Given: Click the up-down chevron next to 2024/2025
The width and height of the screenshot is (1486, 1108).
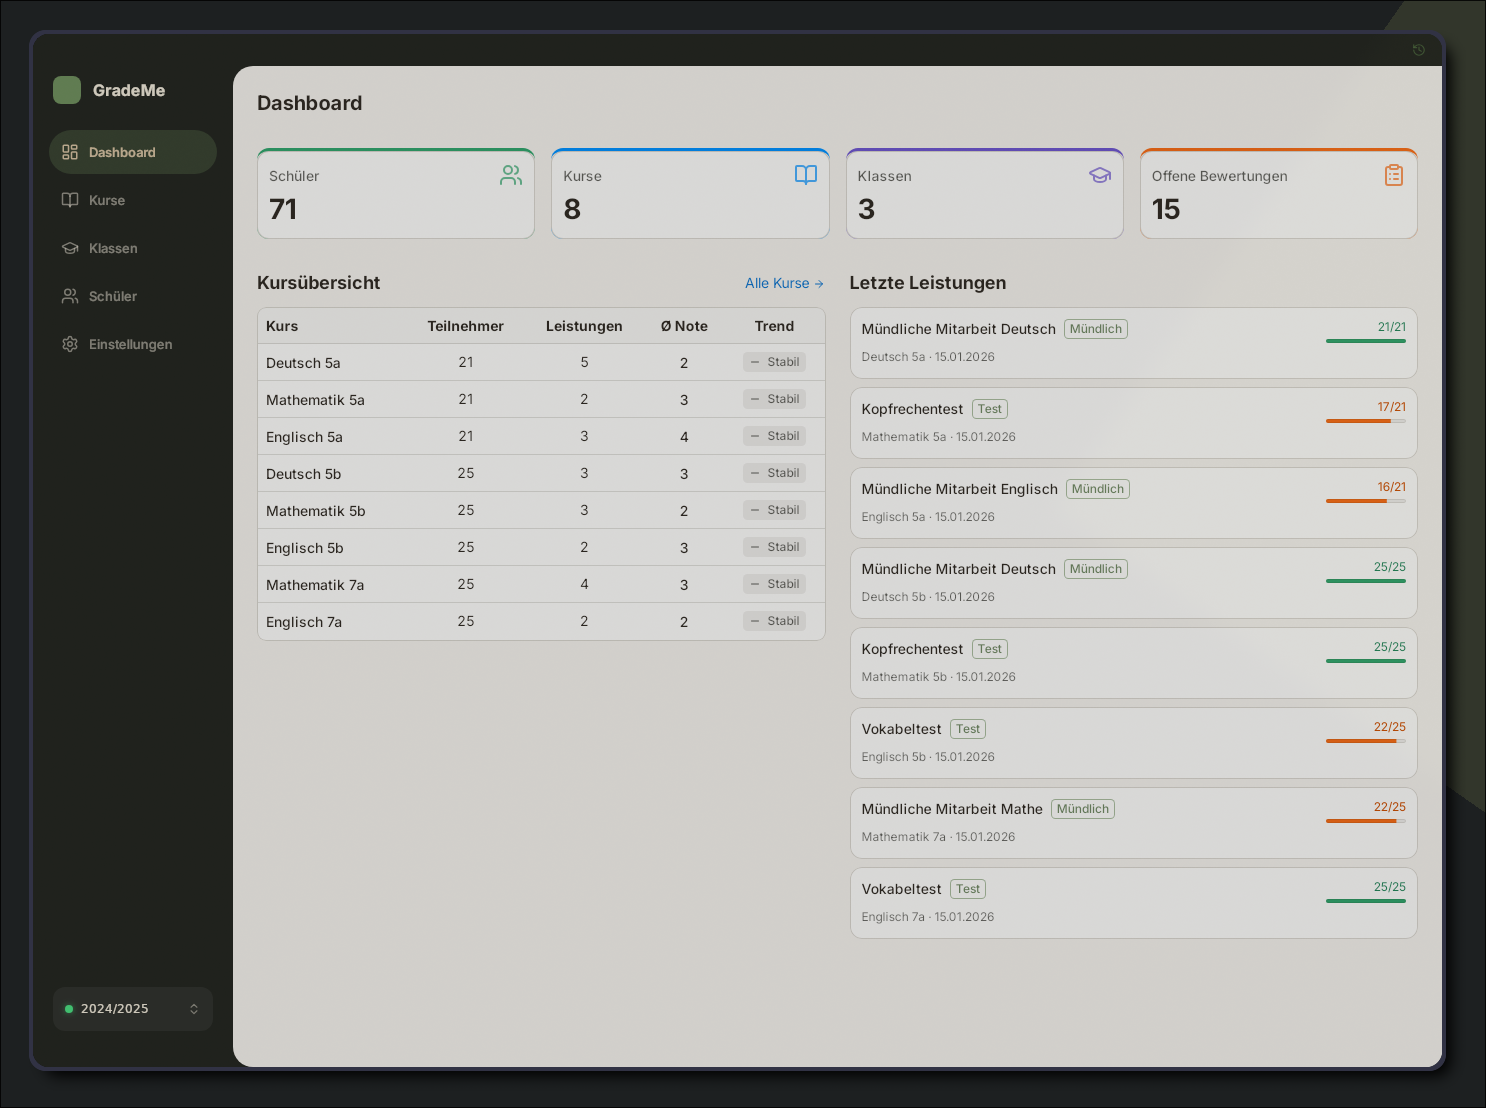Looking at the screenshot, I should point(194,1009).
